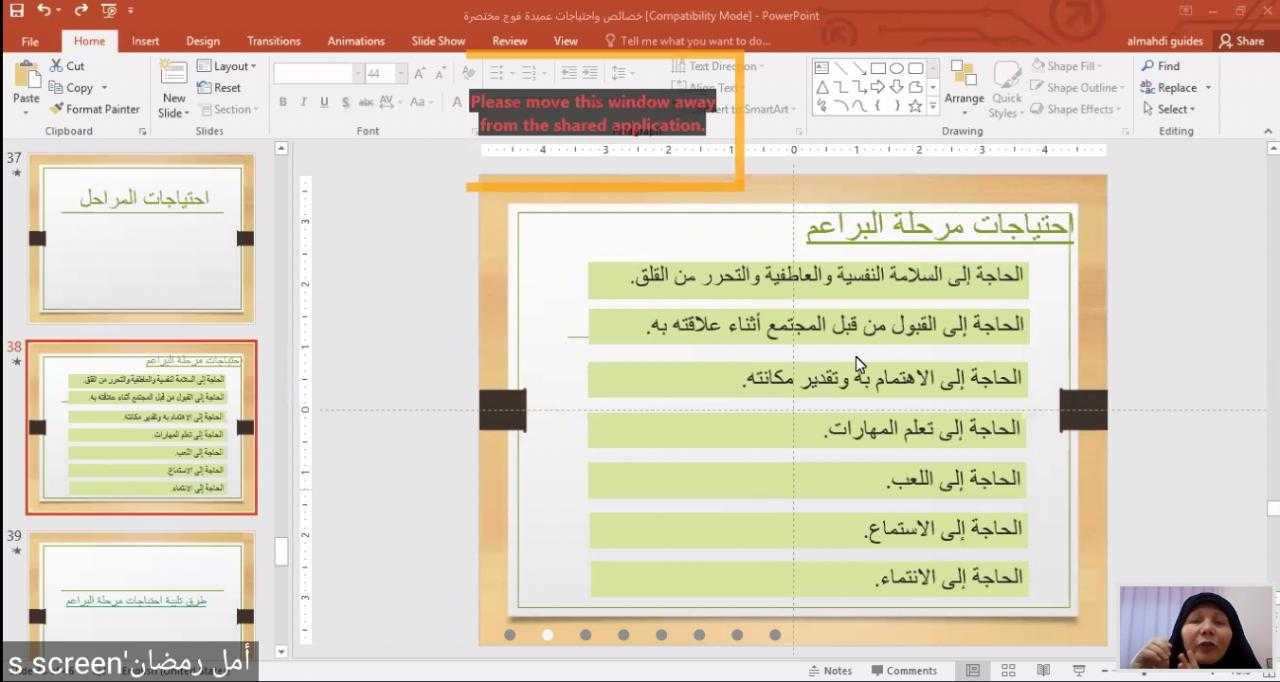
Task: Click the Share button
Action: tap(1241, 41)
